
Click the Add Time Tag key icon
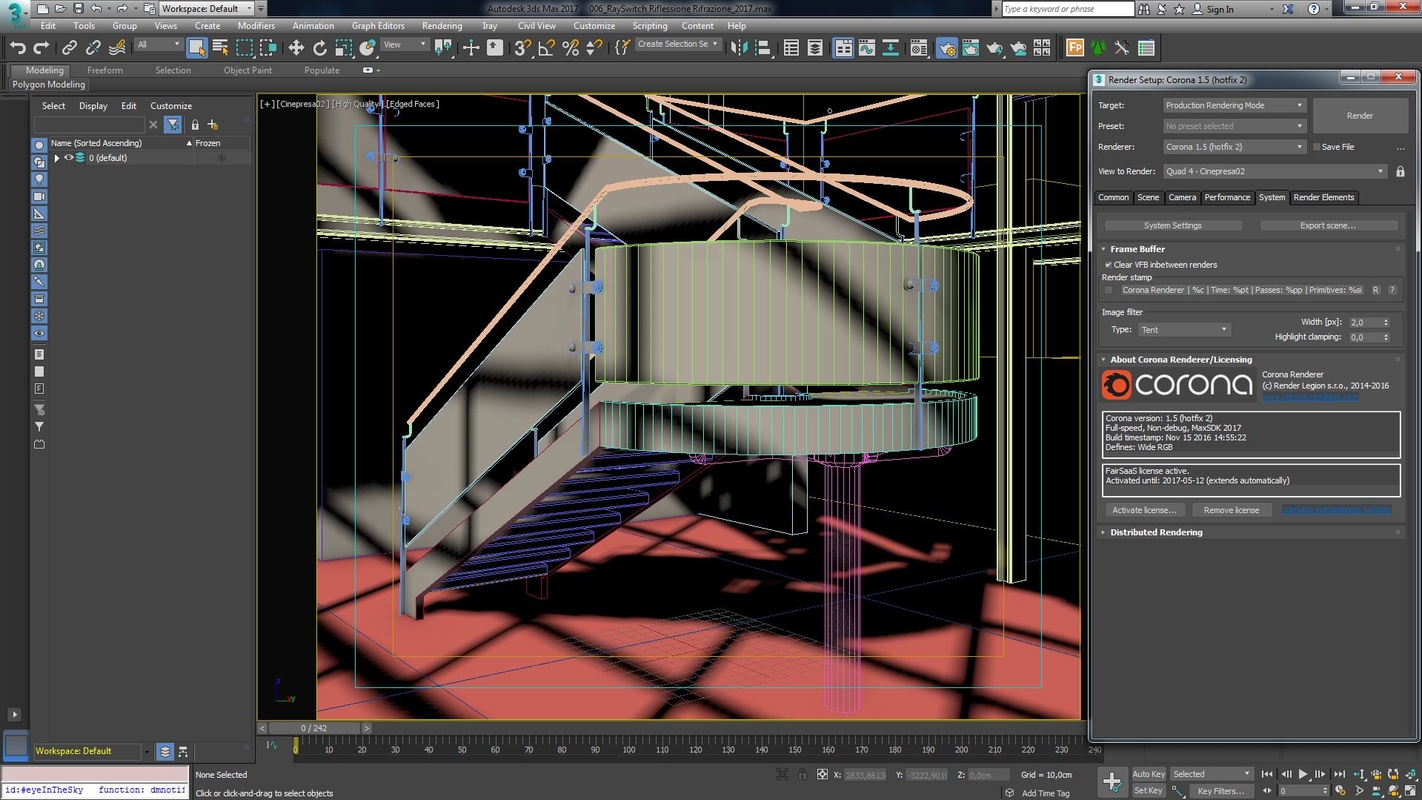point(1010,792)
